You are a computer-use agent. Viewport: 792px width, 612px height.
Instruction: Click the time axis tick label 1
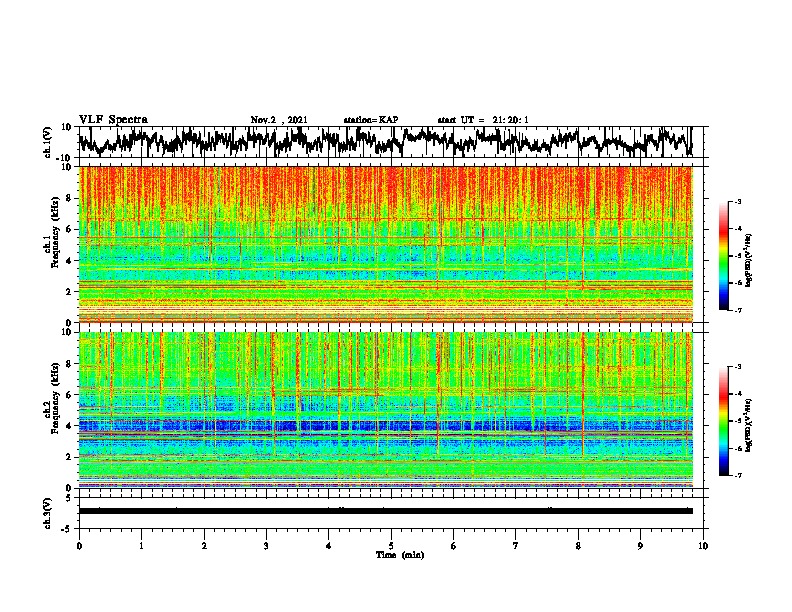click(x=141, y=546)
